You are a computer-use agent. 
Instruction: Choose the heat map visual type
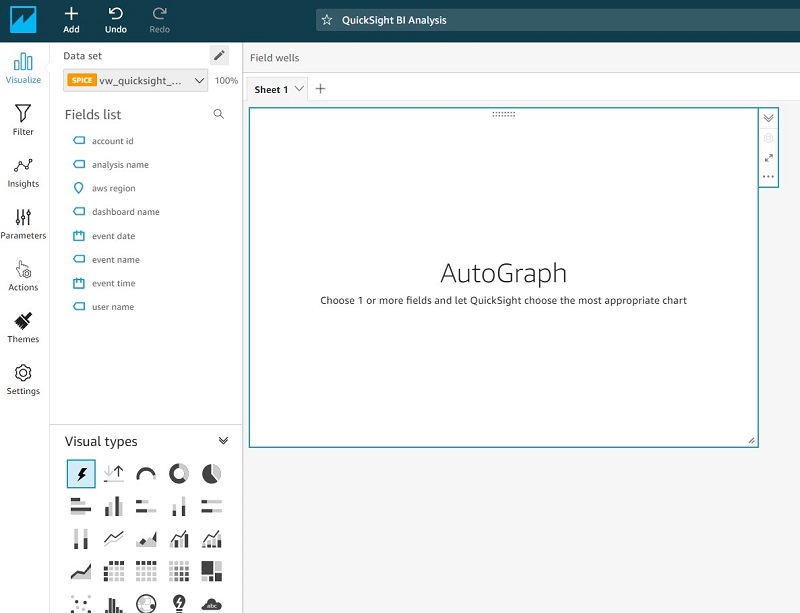(x=179, y=571)
